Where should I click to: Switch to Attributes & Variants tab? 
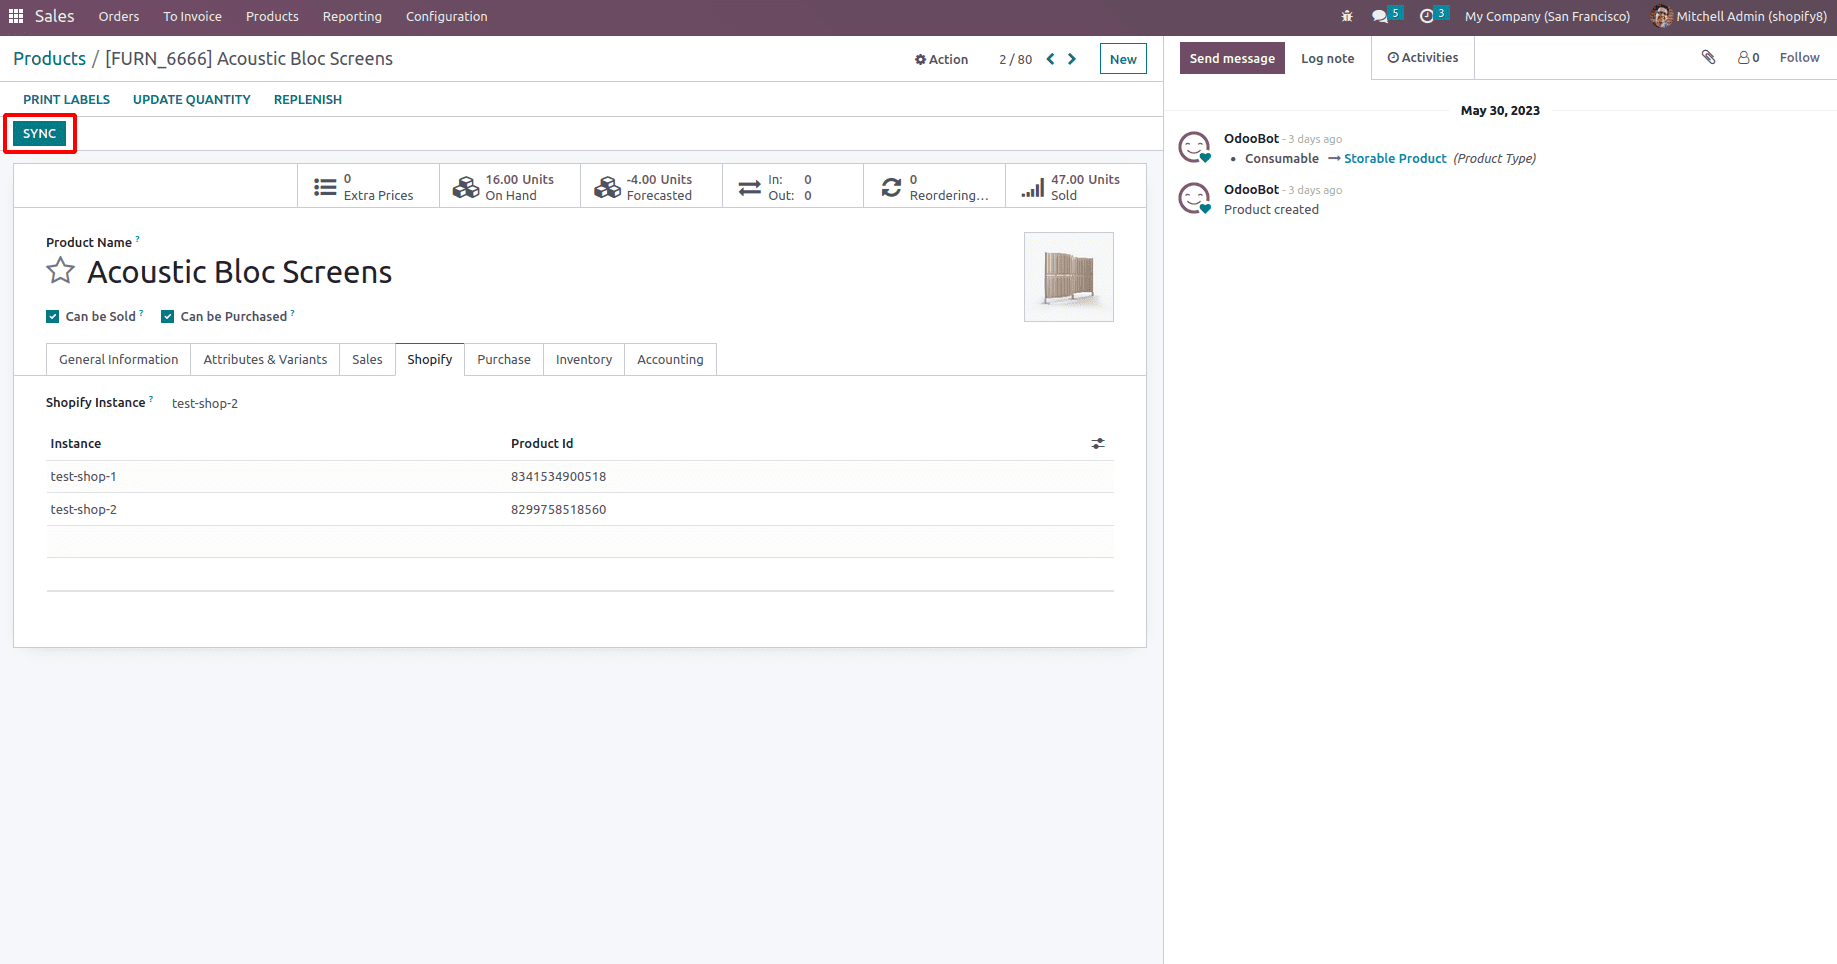(265, 359)
